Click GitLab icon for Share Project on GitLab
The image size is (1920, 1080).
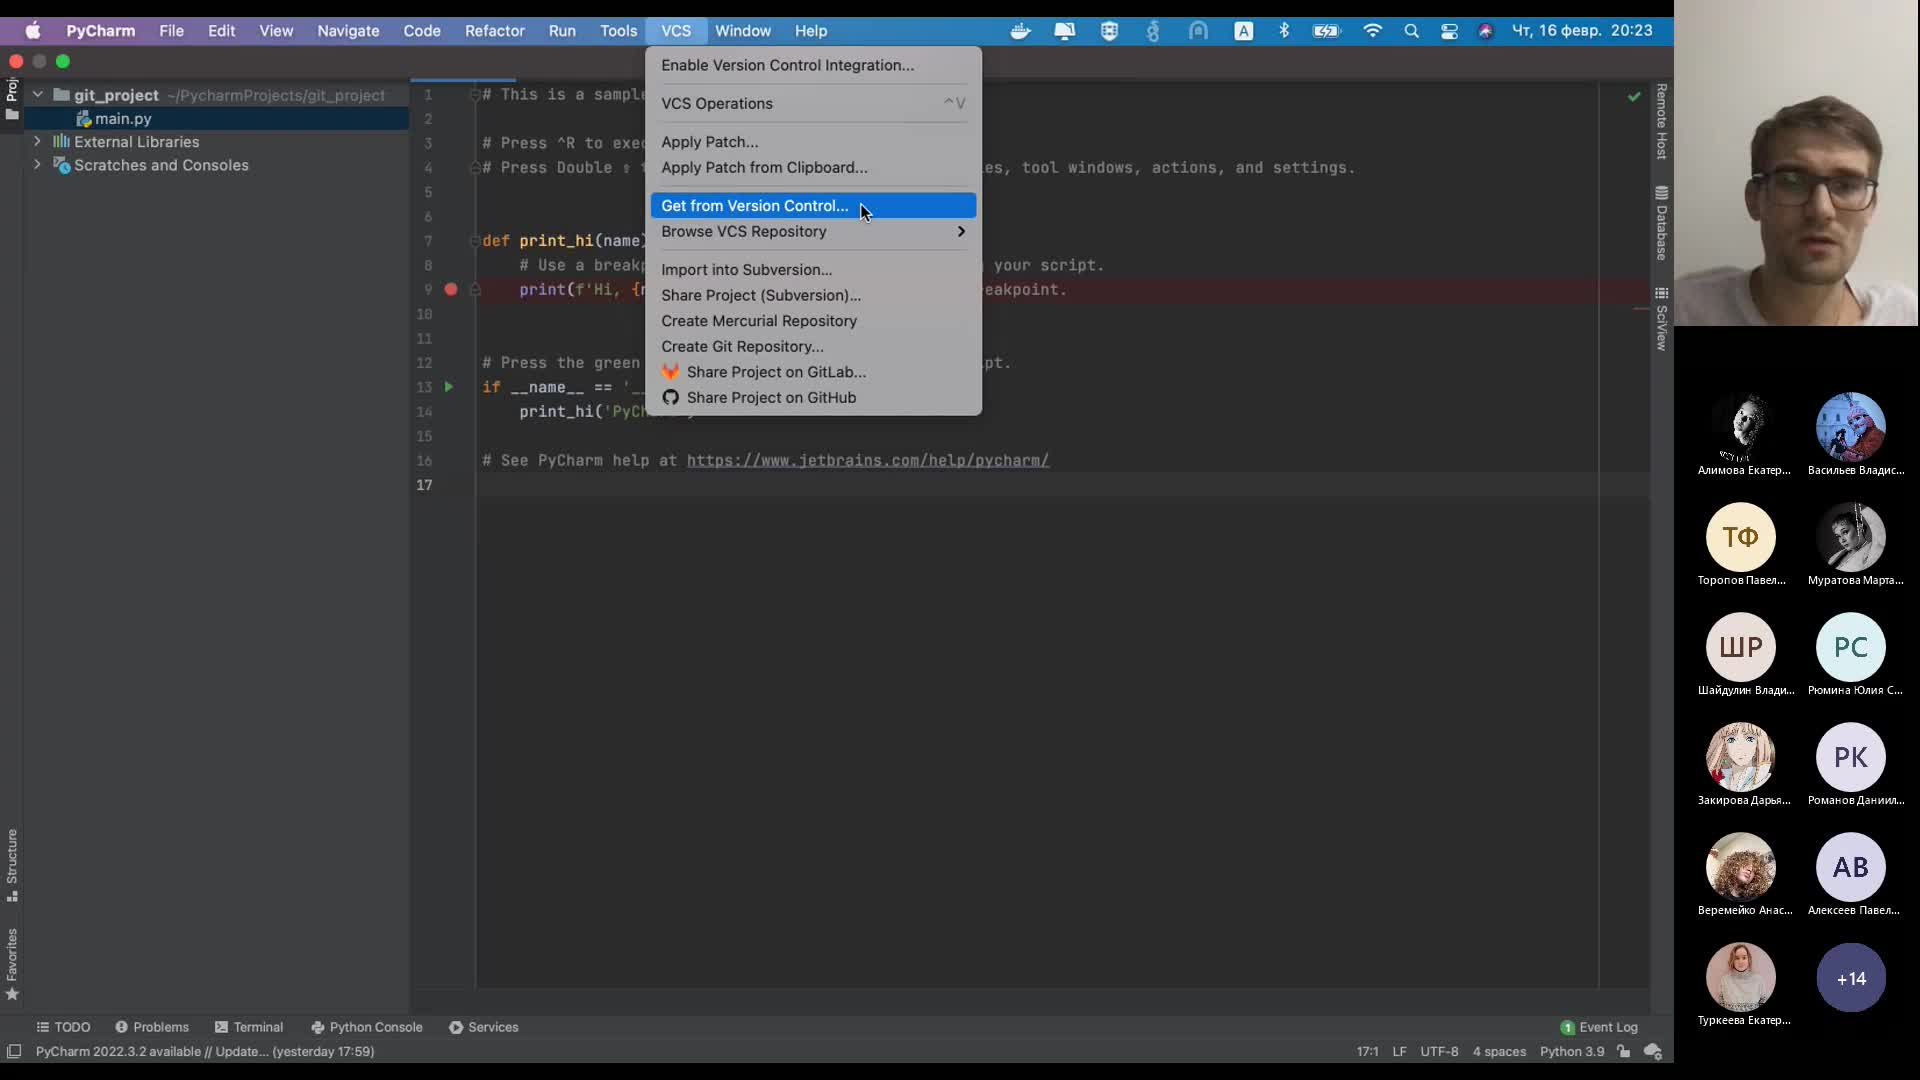coord(670,372)
